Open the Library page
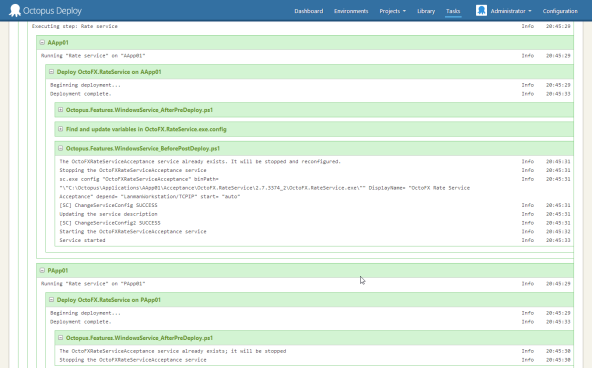The width and height of the screenshot is (592, 368). point(426,11)
